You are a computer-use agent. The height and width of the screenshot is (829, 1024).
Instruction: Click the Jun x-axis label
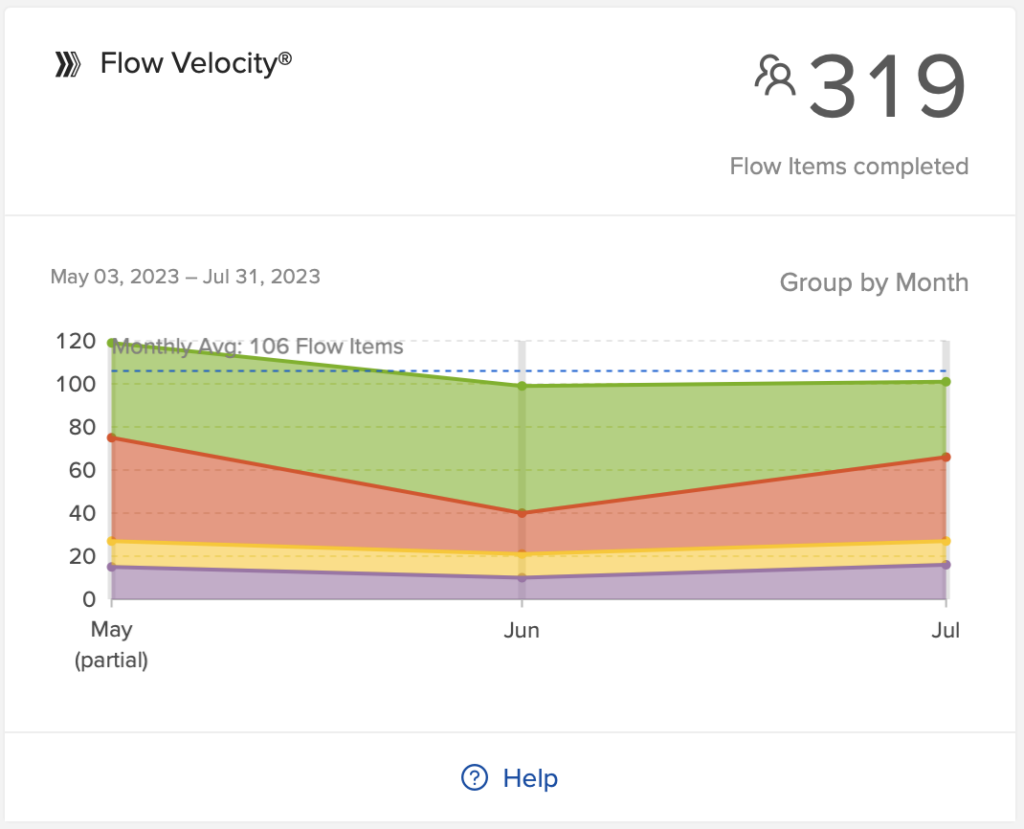[521, 631]
